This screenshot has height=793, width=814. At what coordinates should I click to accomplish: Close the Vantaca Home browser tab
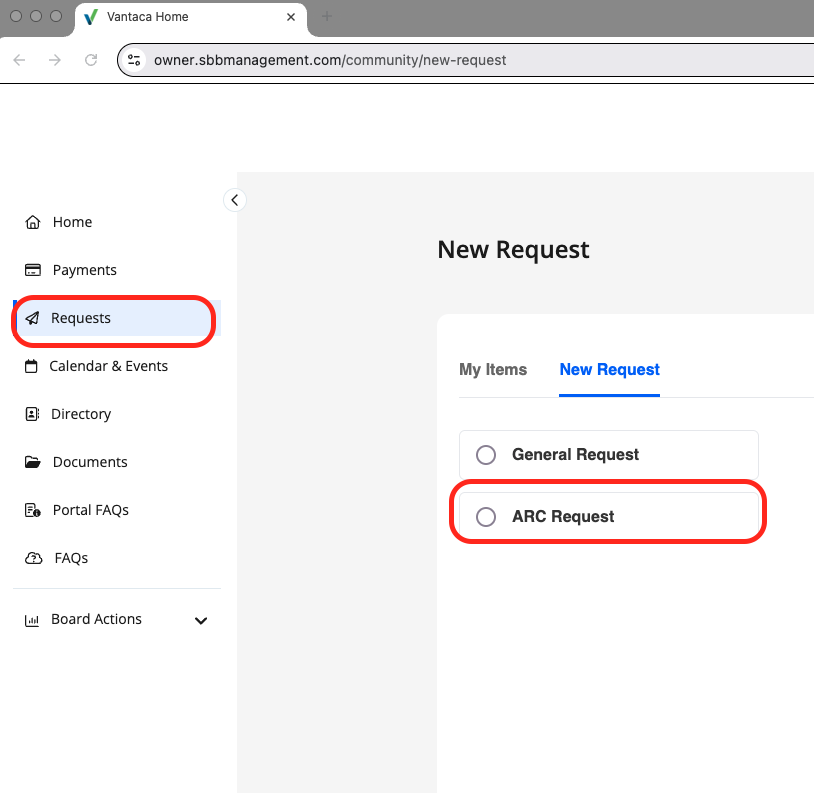292,17
